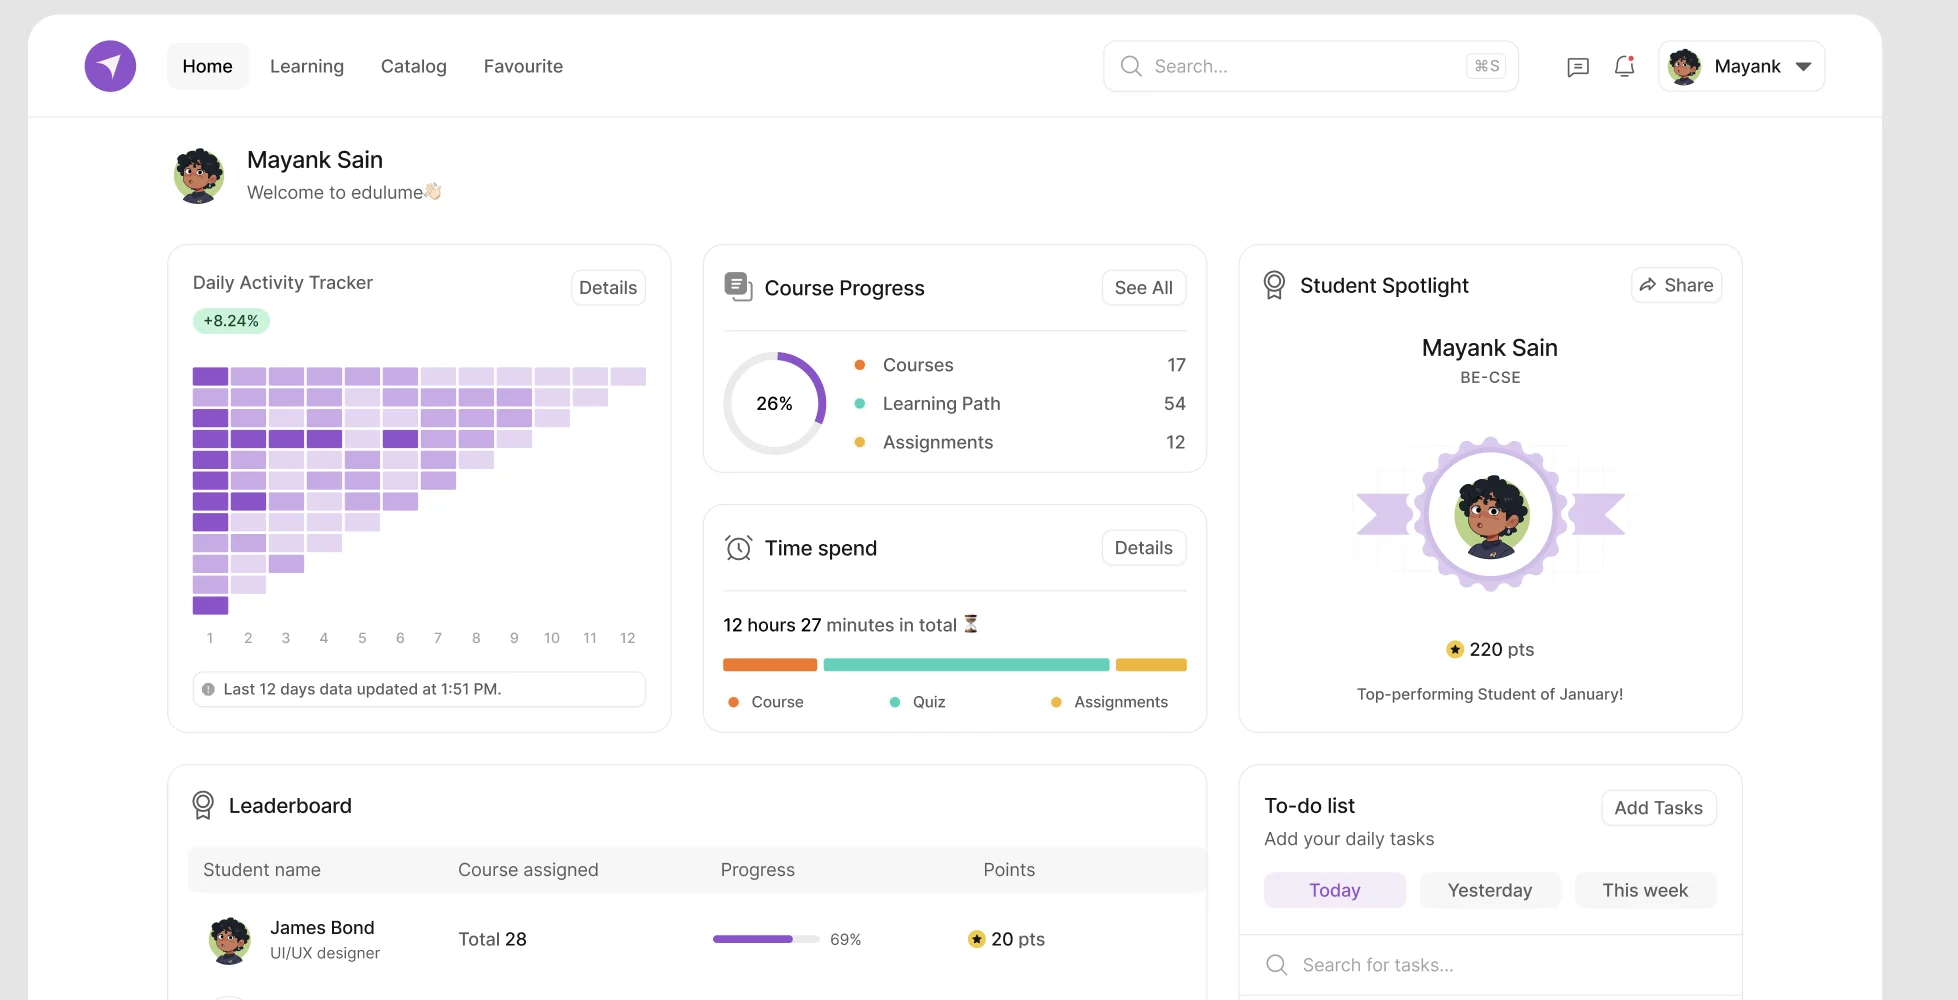The image size is (1958, 1000).
Task: Click the Time spend alarm clock icon
Action: coord(739,548)
